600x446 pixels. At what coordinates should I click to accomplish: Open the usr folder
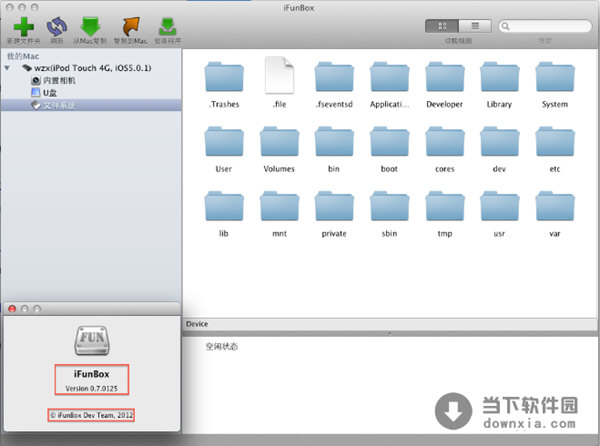click(499, 207)
